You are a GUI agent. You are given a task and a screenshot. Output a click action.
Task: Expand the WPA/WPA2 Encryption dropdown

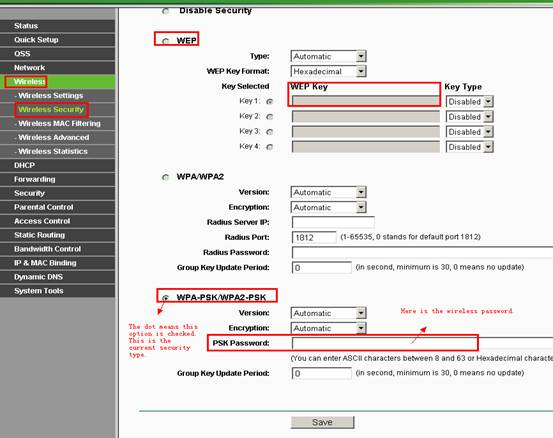(x=328, y=207)
